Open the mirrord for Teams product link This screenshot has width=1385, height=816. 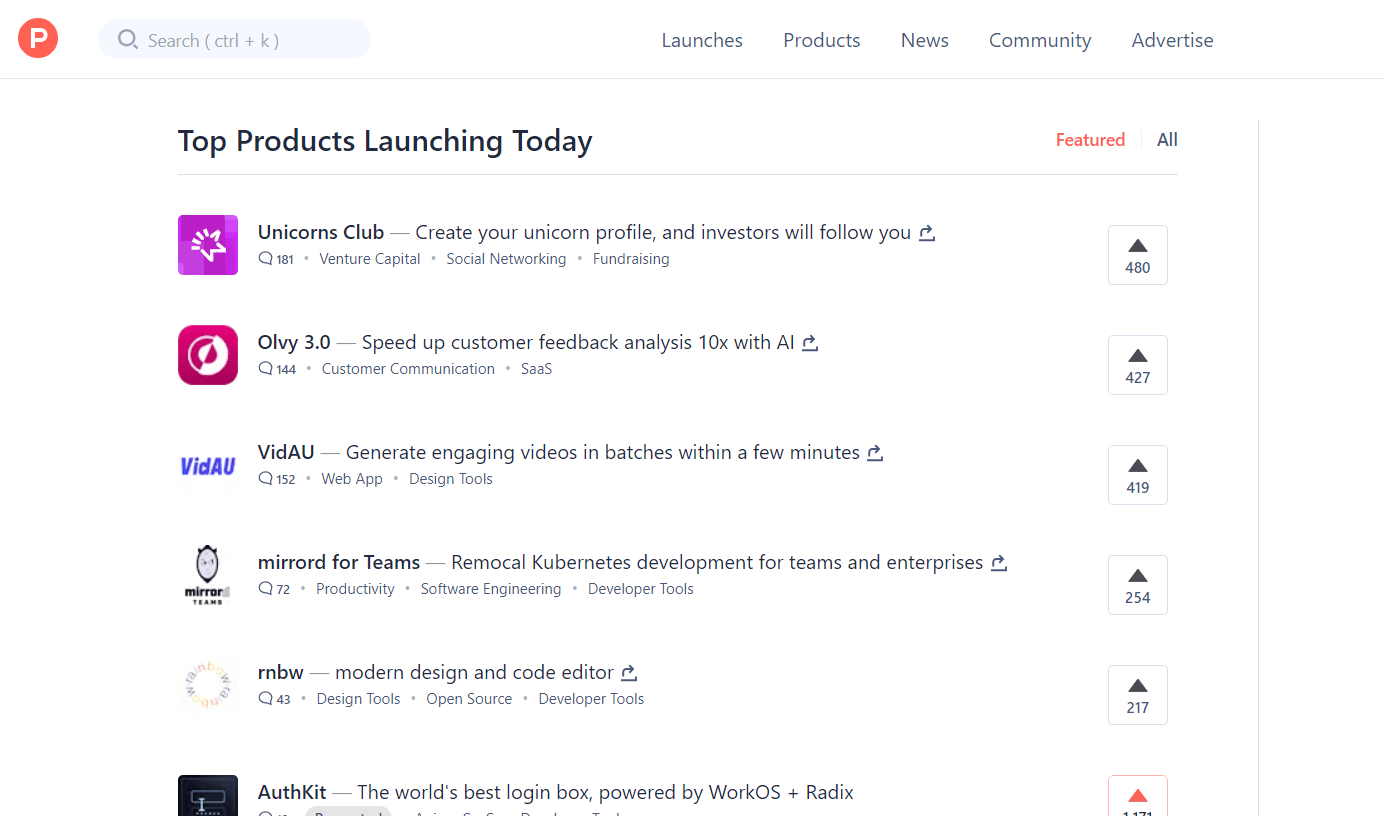pos(339,562)
